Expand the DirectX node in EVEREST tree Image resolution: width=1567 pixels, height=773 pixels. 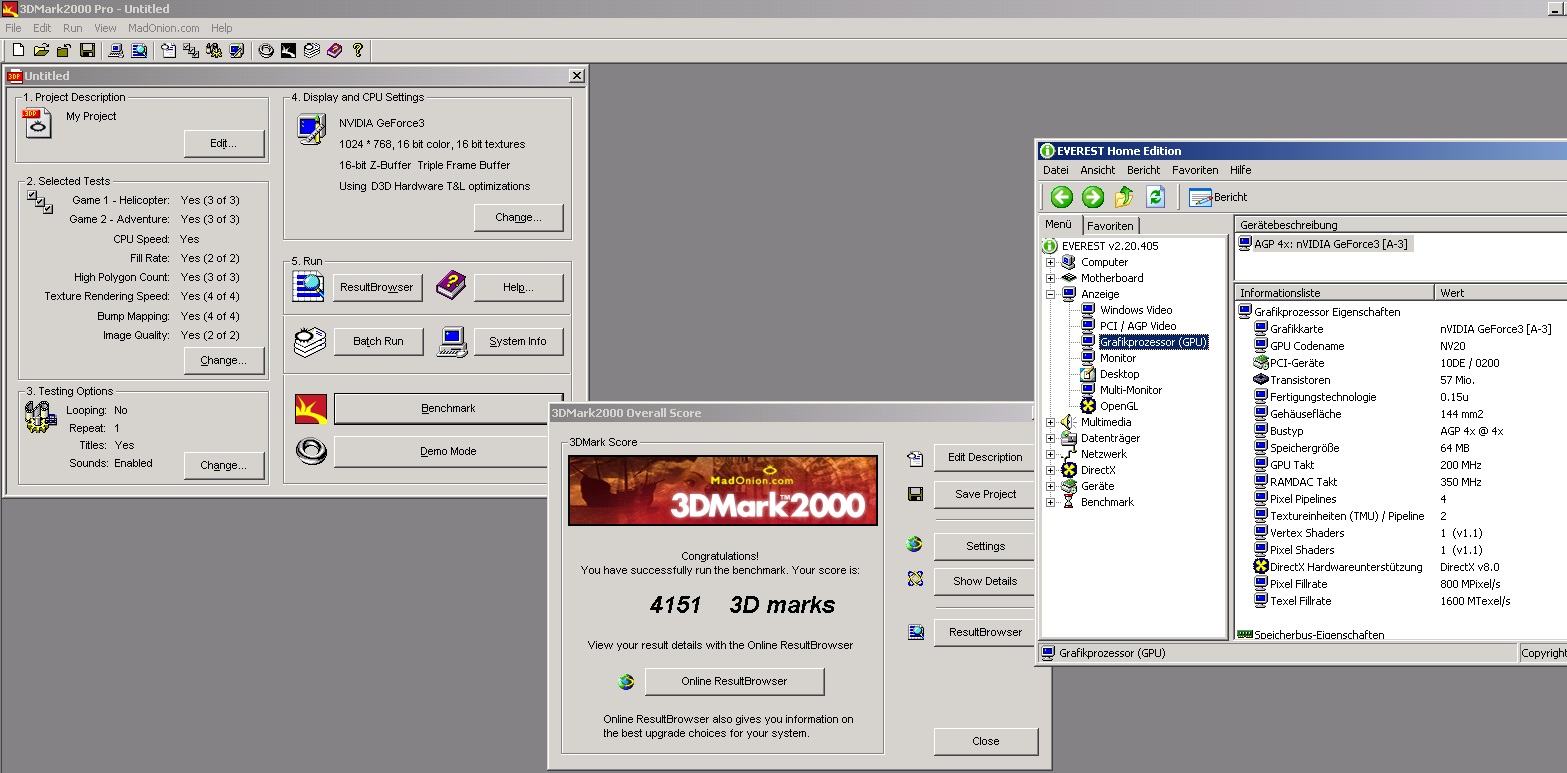(1050, 470)
